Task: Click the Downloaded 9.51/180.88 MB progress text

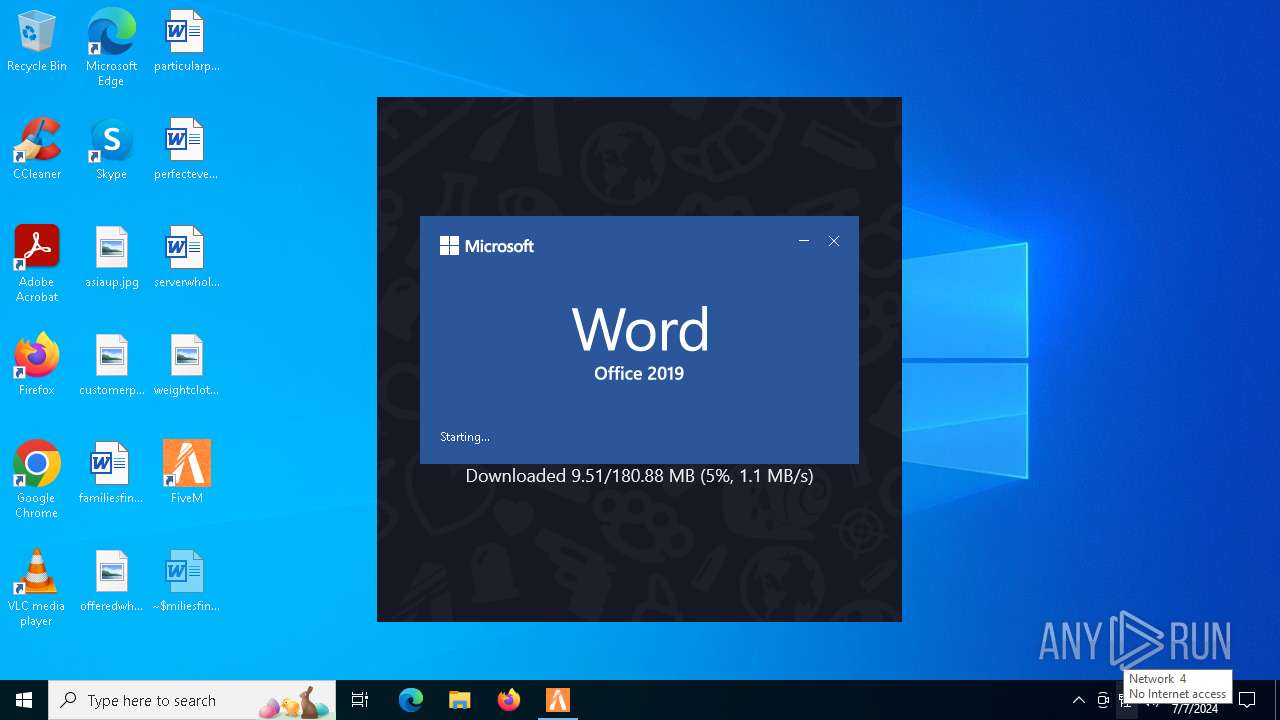Action: click(639, 476)
